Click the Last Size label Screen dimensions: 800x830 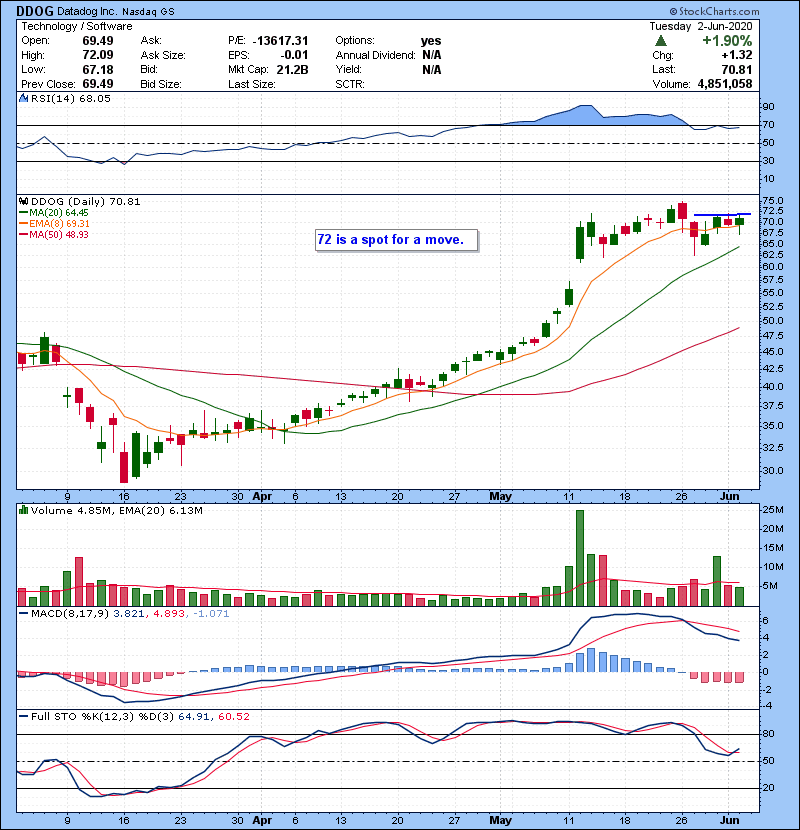(251, 84)
